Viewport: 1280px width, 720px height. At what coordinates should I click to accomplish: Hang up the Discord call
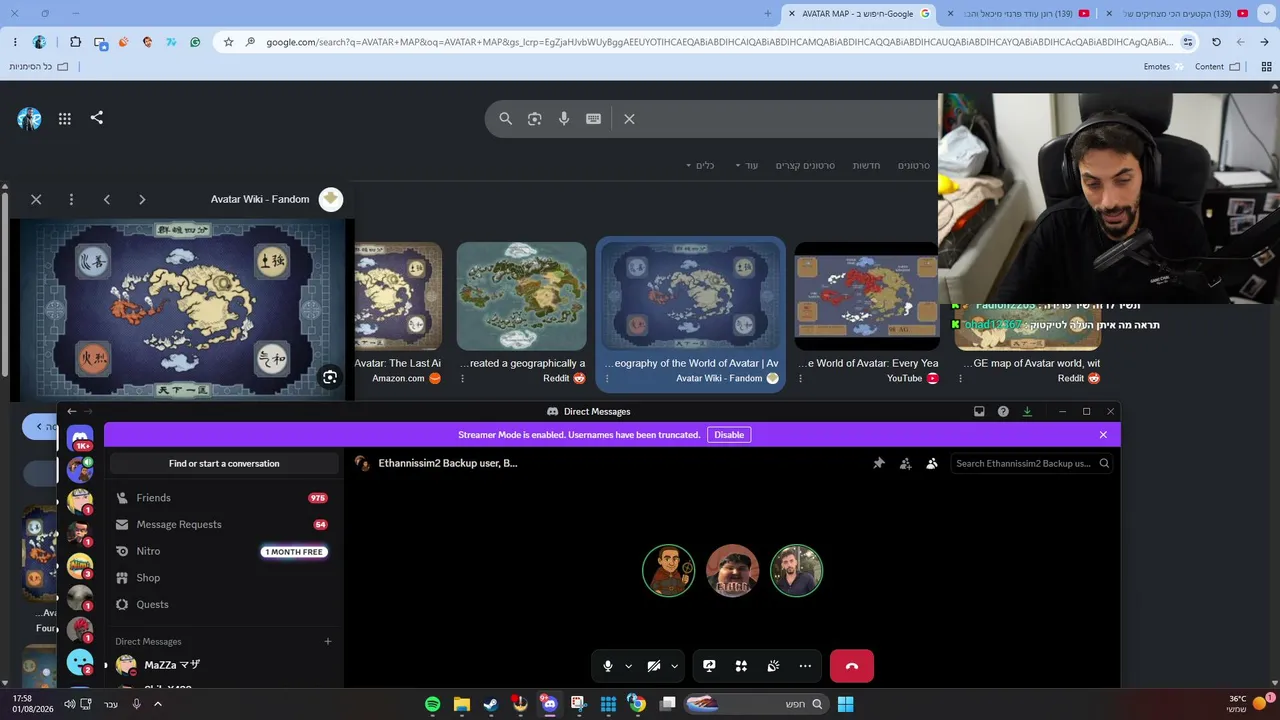tap(852, 666)
